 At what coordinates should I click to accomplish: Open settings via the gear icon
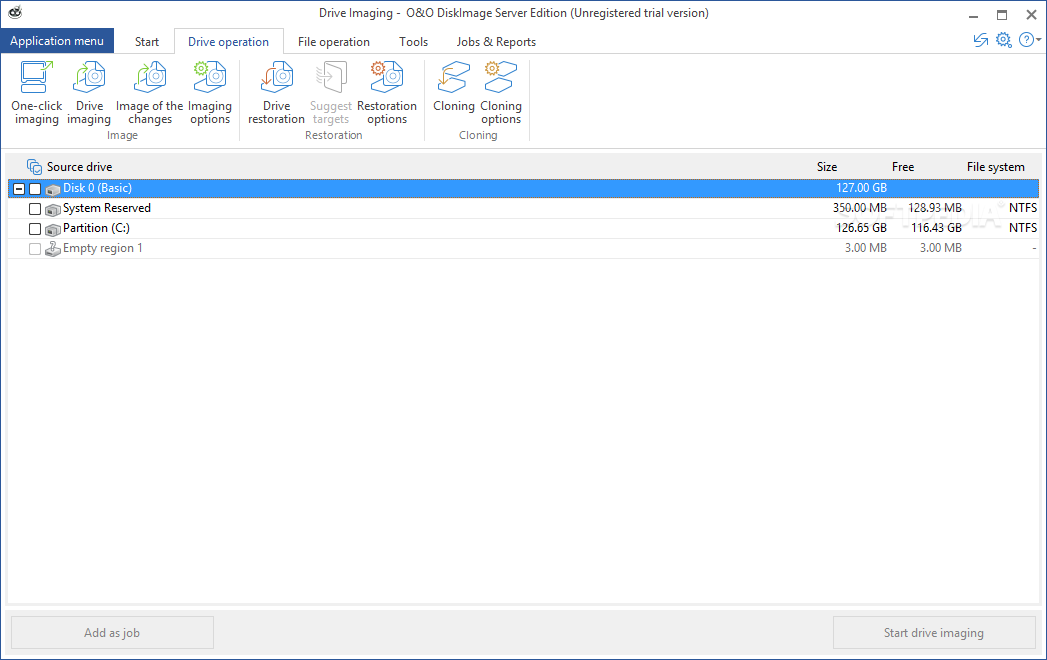click(x=1004, y=40)
